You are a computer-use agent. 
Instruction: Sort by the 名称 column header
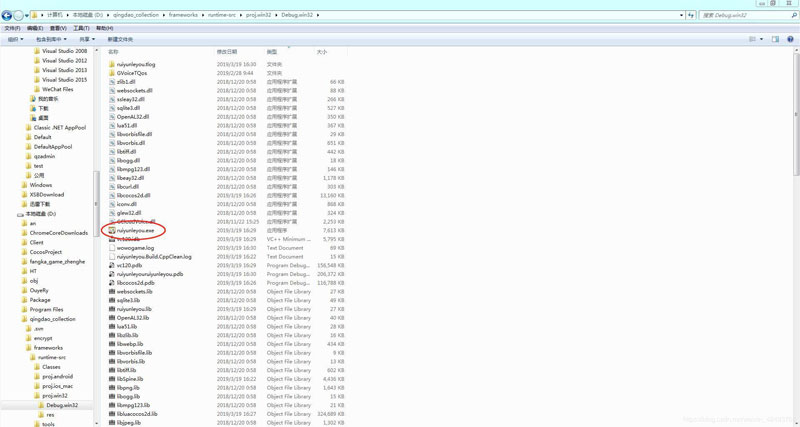click(x=113, y=52)
